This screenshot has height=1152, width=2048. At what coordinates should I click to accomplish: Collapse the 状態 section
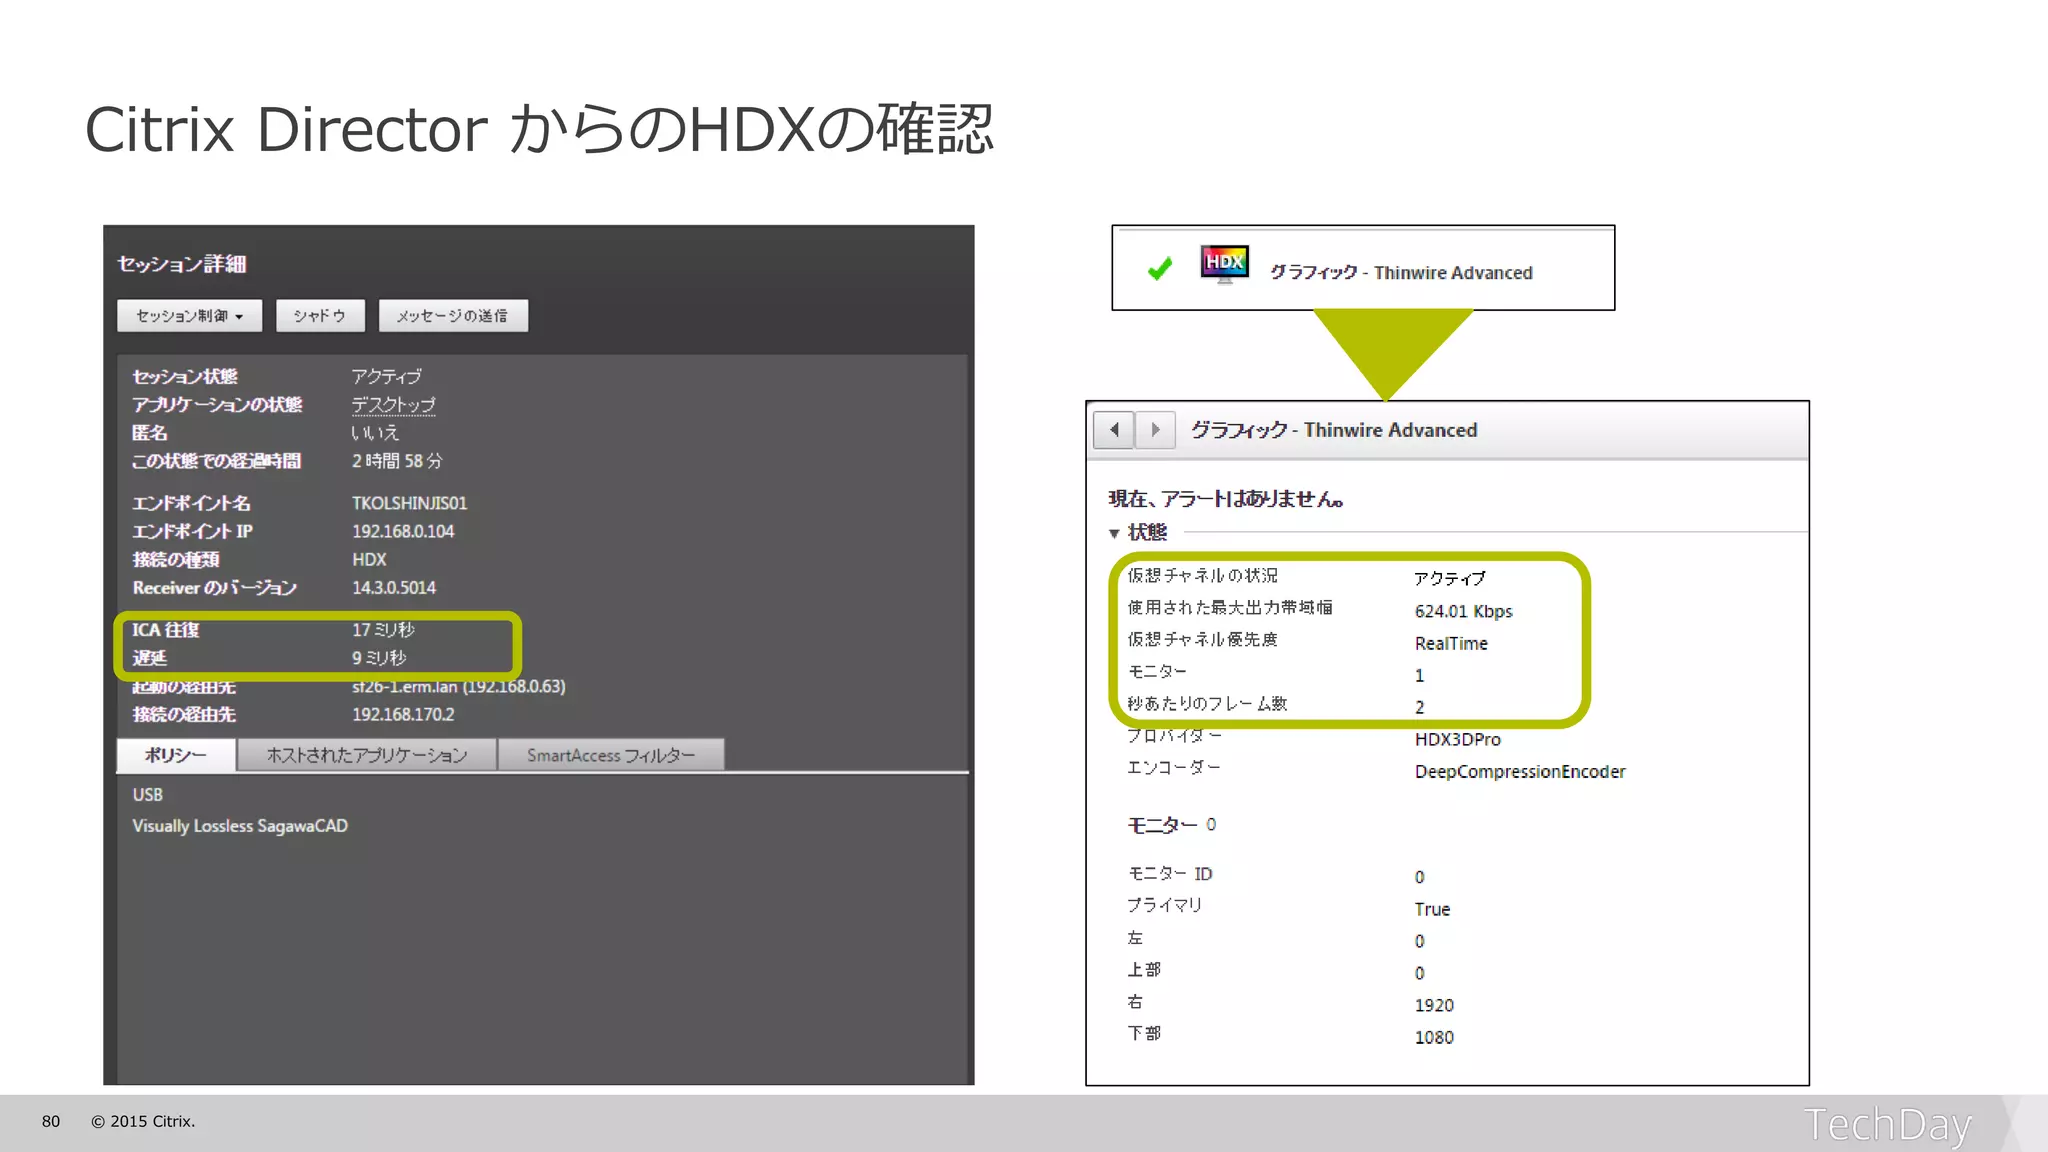(1114, 533)
